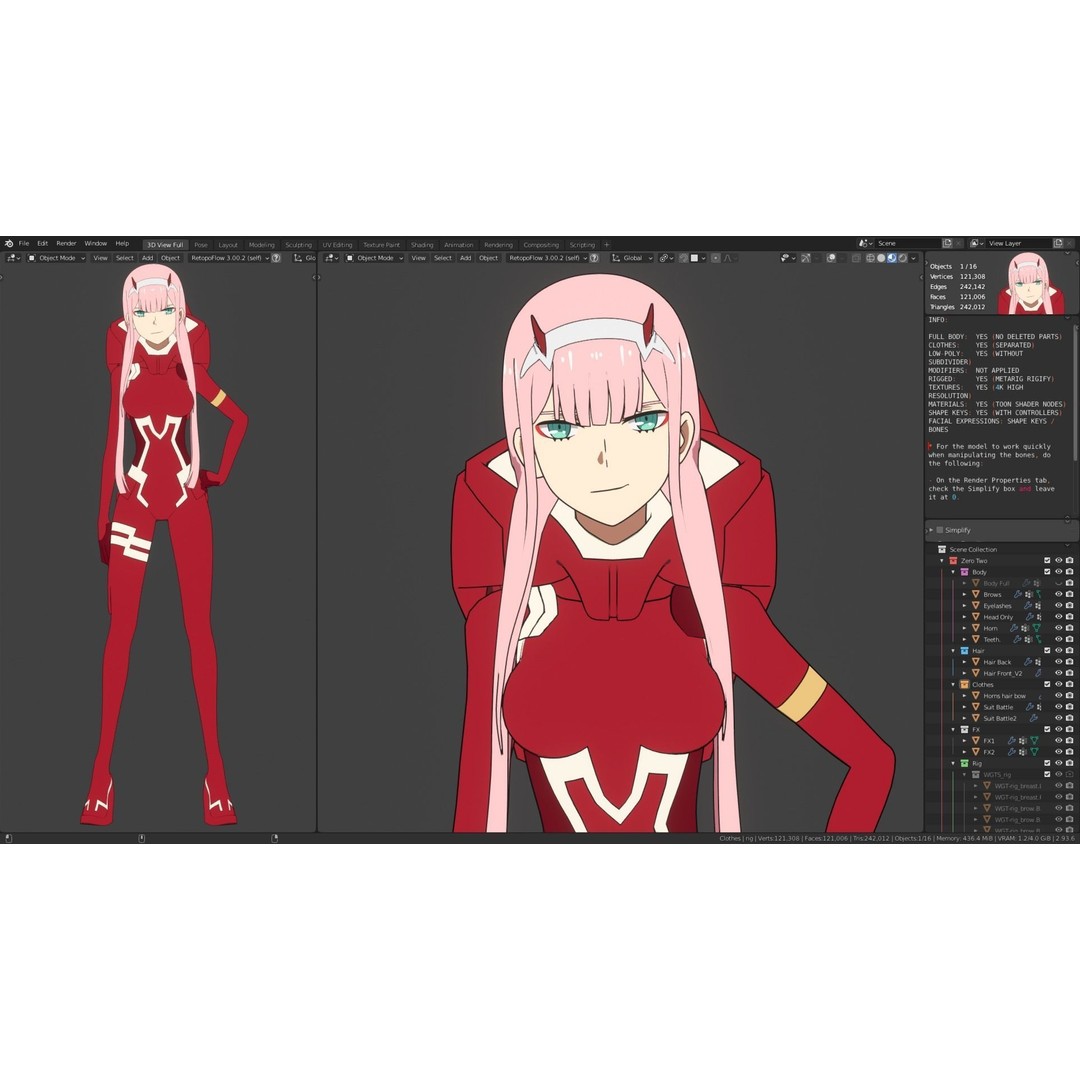Switch to Sculpting workspace tab
Screen dimensions: 1080x1080
click(x=298, y=245)
